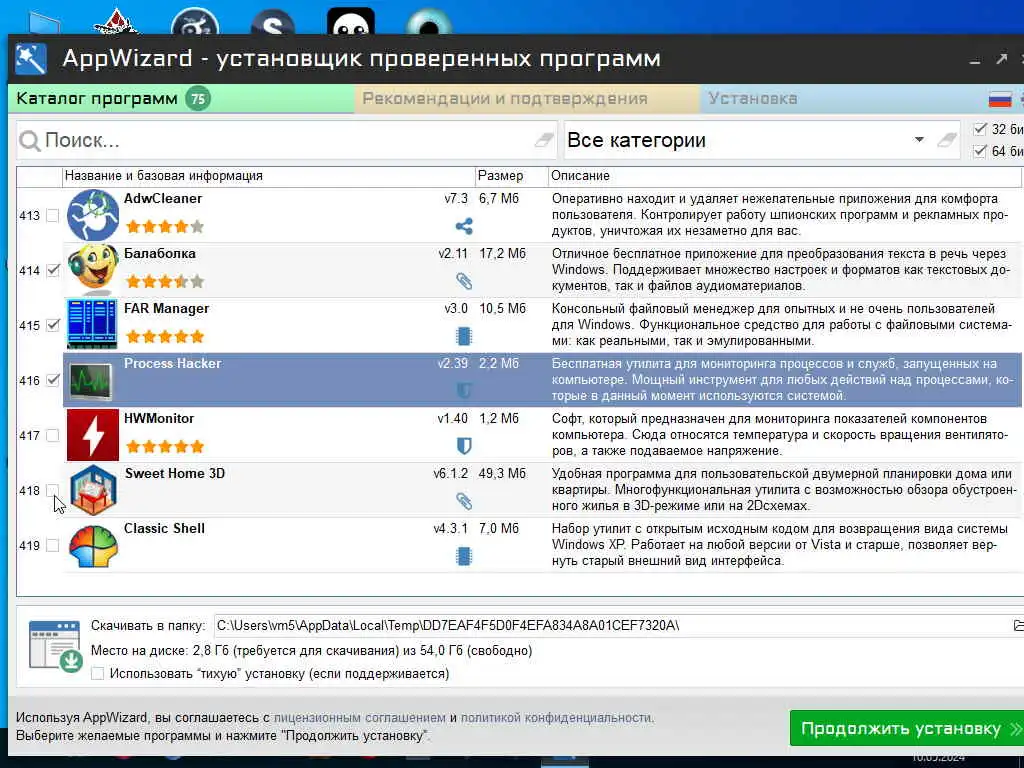
Task: Switch to Каталог программ tab
Action: pos(181,99)
